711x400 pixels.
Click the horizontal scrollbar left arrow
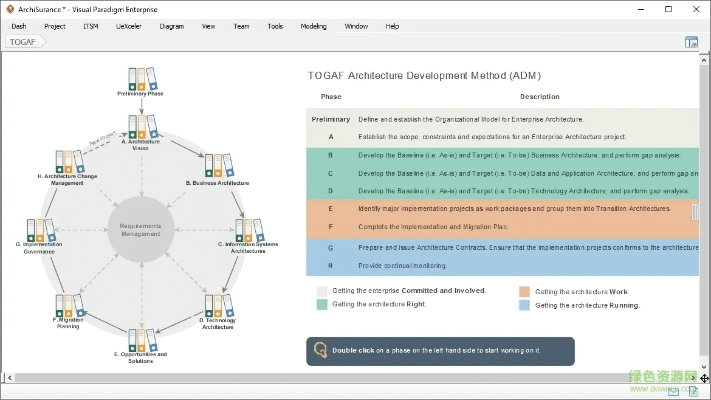pyautogui.click(x=6, y=378)
